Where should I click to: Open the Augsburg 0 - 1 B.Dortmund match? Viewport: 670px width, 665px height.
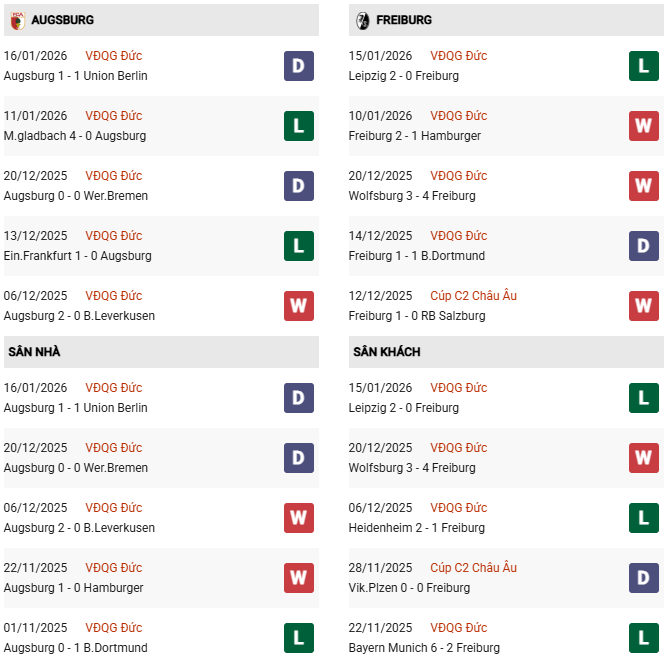click(75, 648)
